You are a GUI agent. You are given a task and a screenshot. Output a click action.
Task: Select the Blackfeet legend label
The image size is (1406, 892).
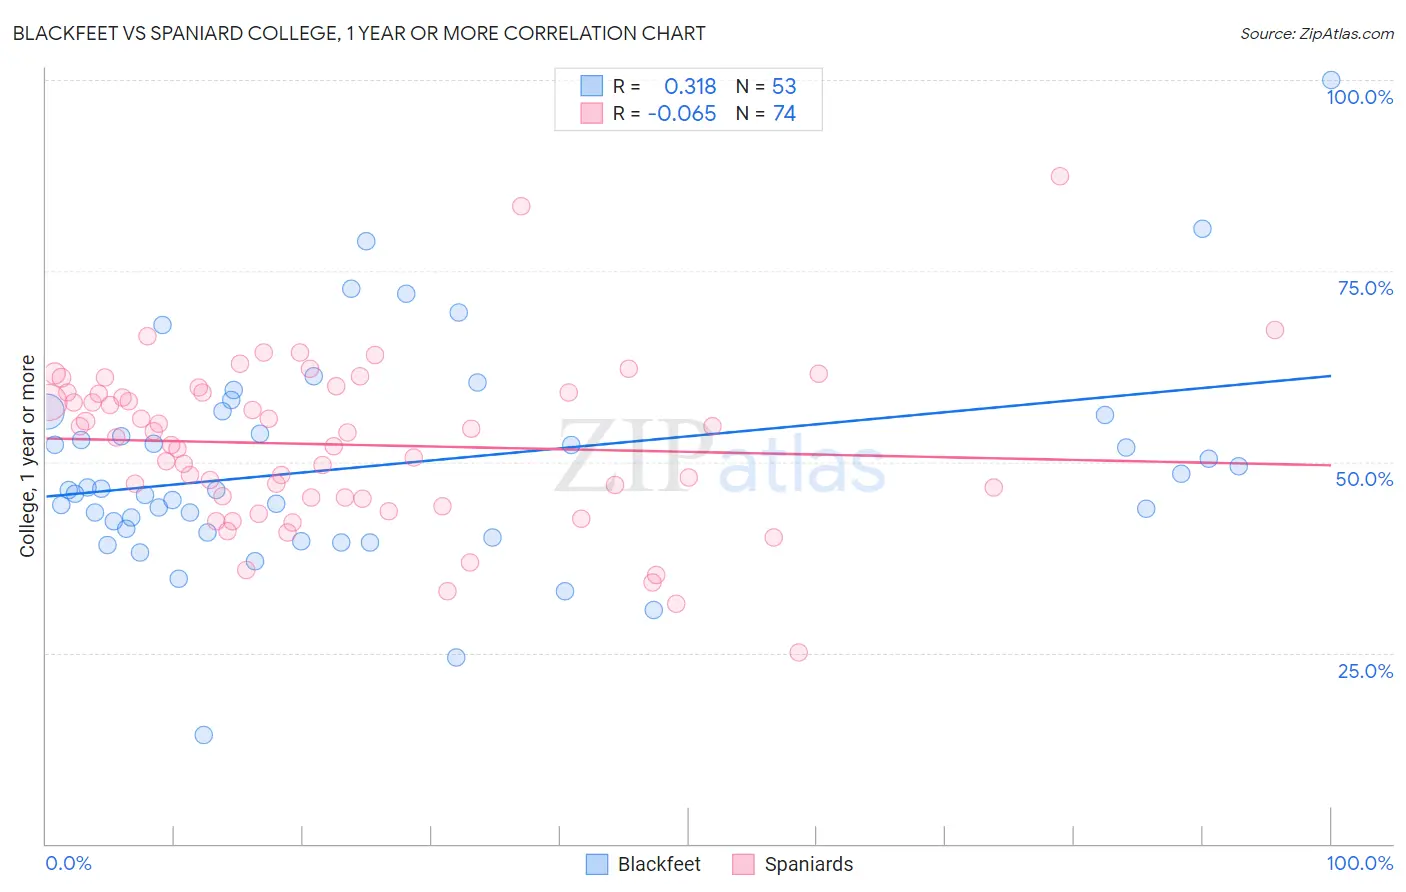click(x=659, y=864)
